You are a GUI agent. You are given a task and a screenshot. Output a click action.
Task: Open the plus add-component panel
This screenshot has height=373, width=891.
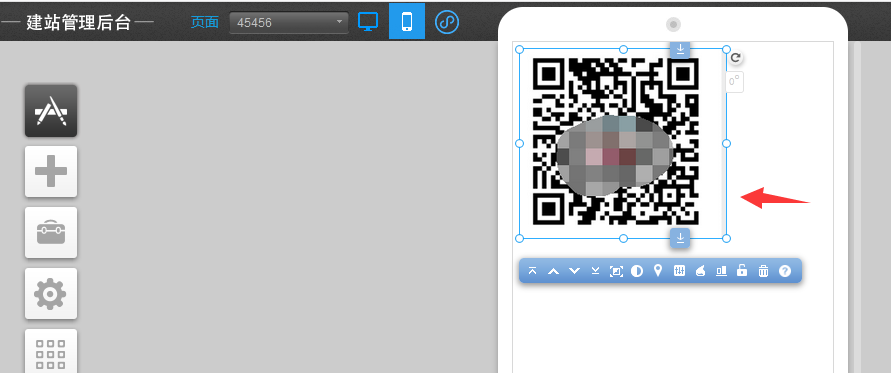pyautogui.click(x=51, y=171)
